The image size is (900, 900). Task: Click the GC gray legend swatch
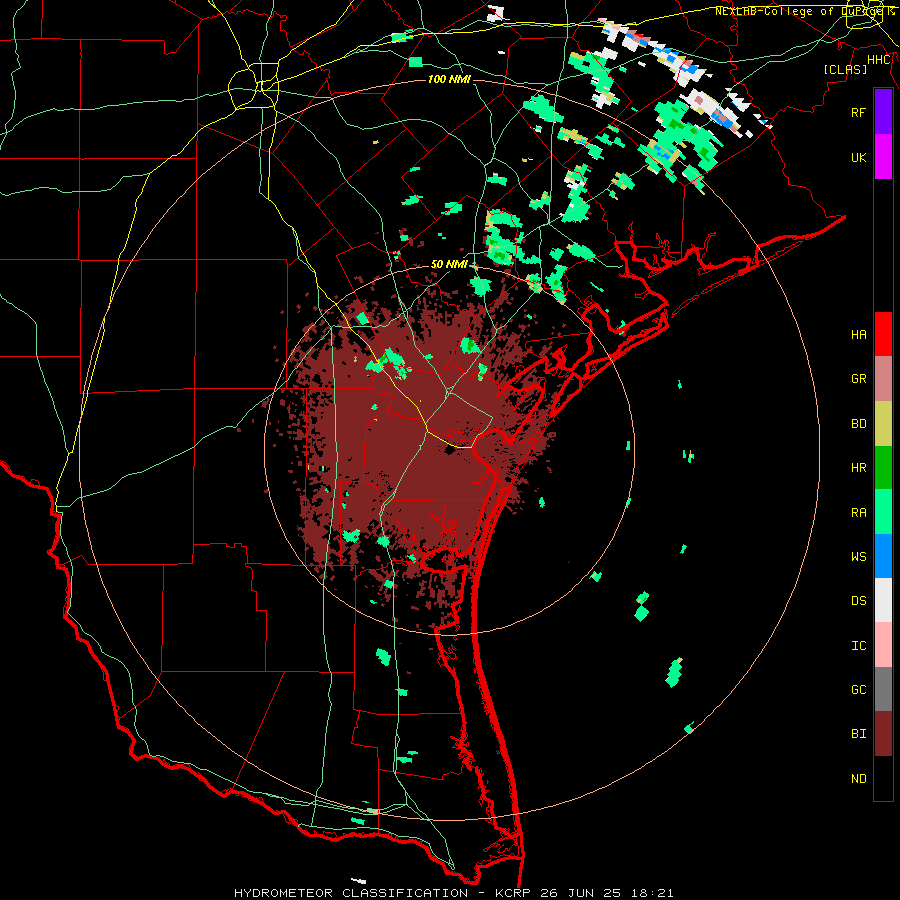pyautogui.click(x=883, y=689)
